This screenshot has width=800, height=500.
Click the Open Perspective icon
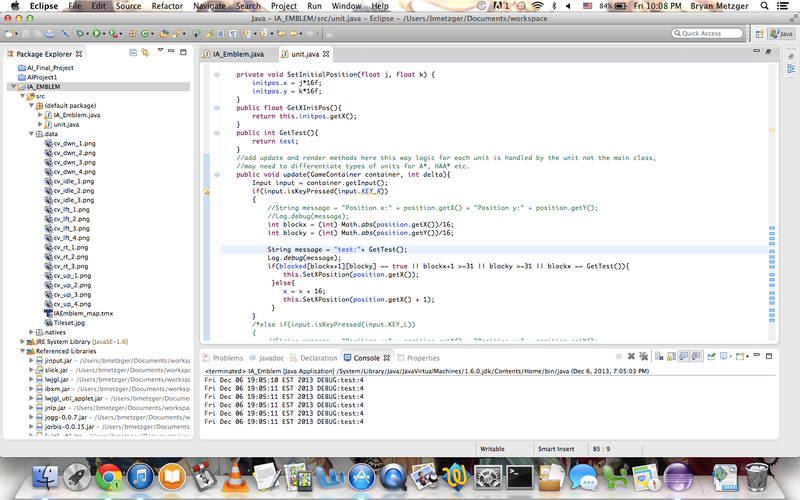[760, 34]
